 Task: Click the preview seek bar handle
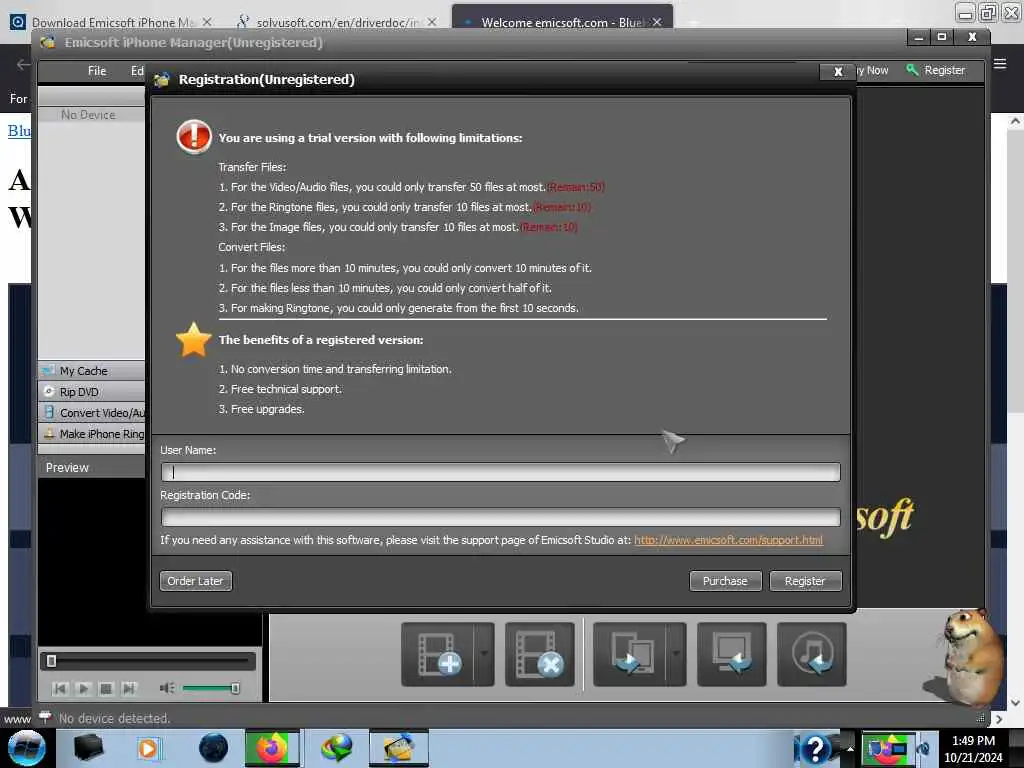(52, 662)
